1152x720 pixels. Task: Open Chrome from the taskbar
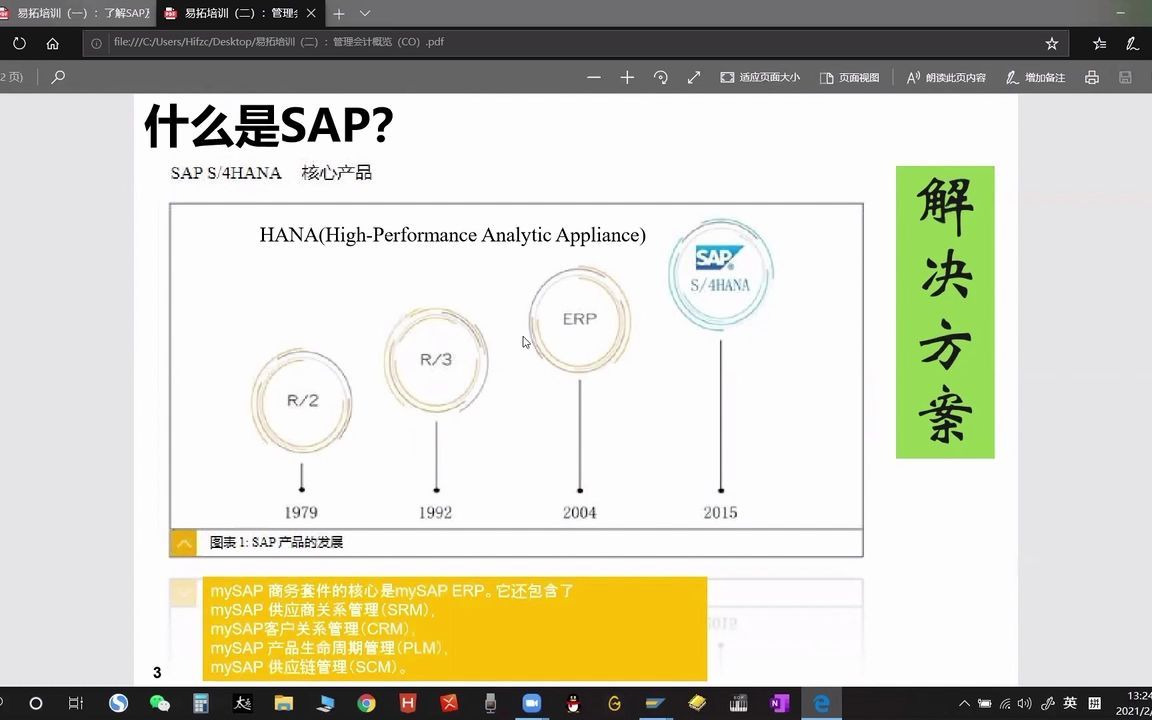click(x=365, y=704)
